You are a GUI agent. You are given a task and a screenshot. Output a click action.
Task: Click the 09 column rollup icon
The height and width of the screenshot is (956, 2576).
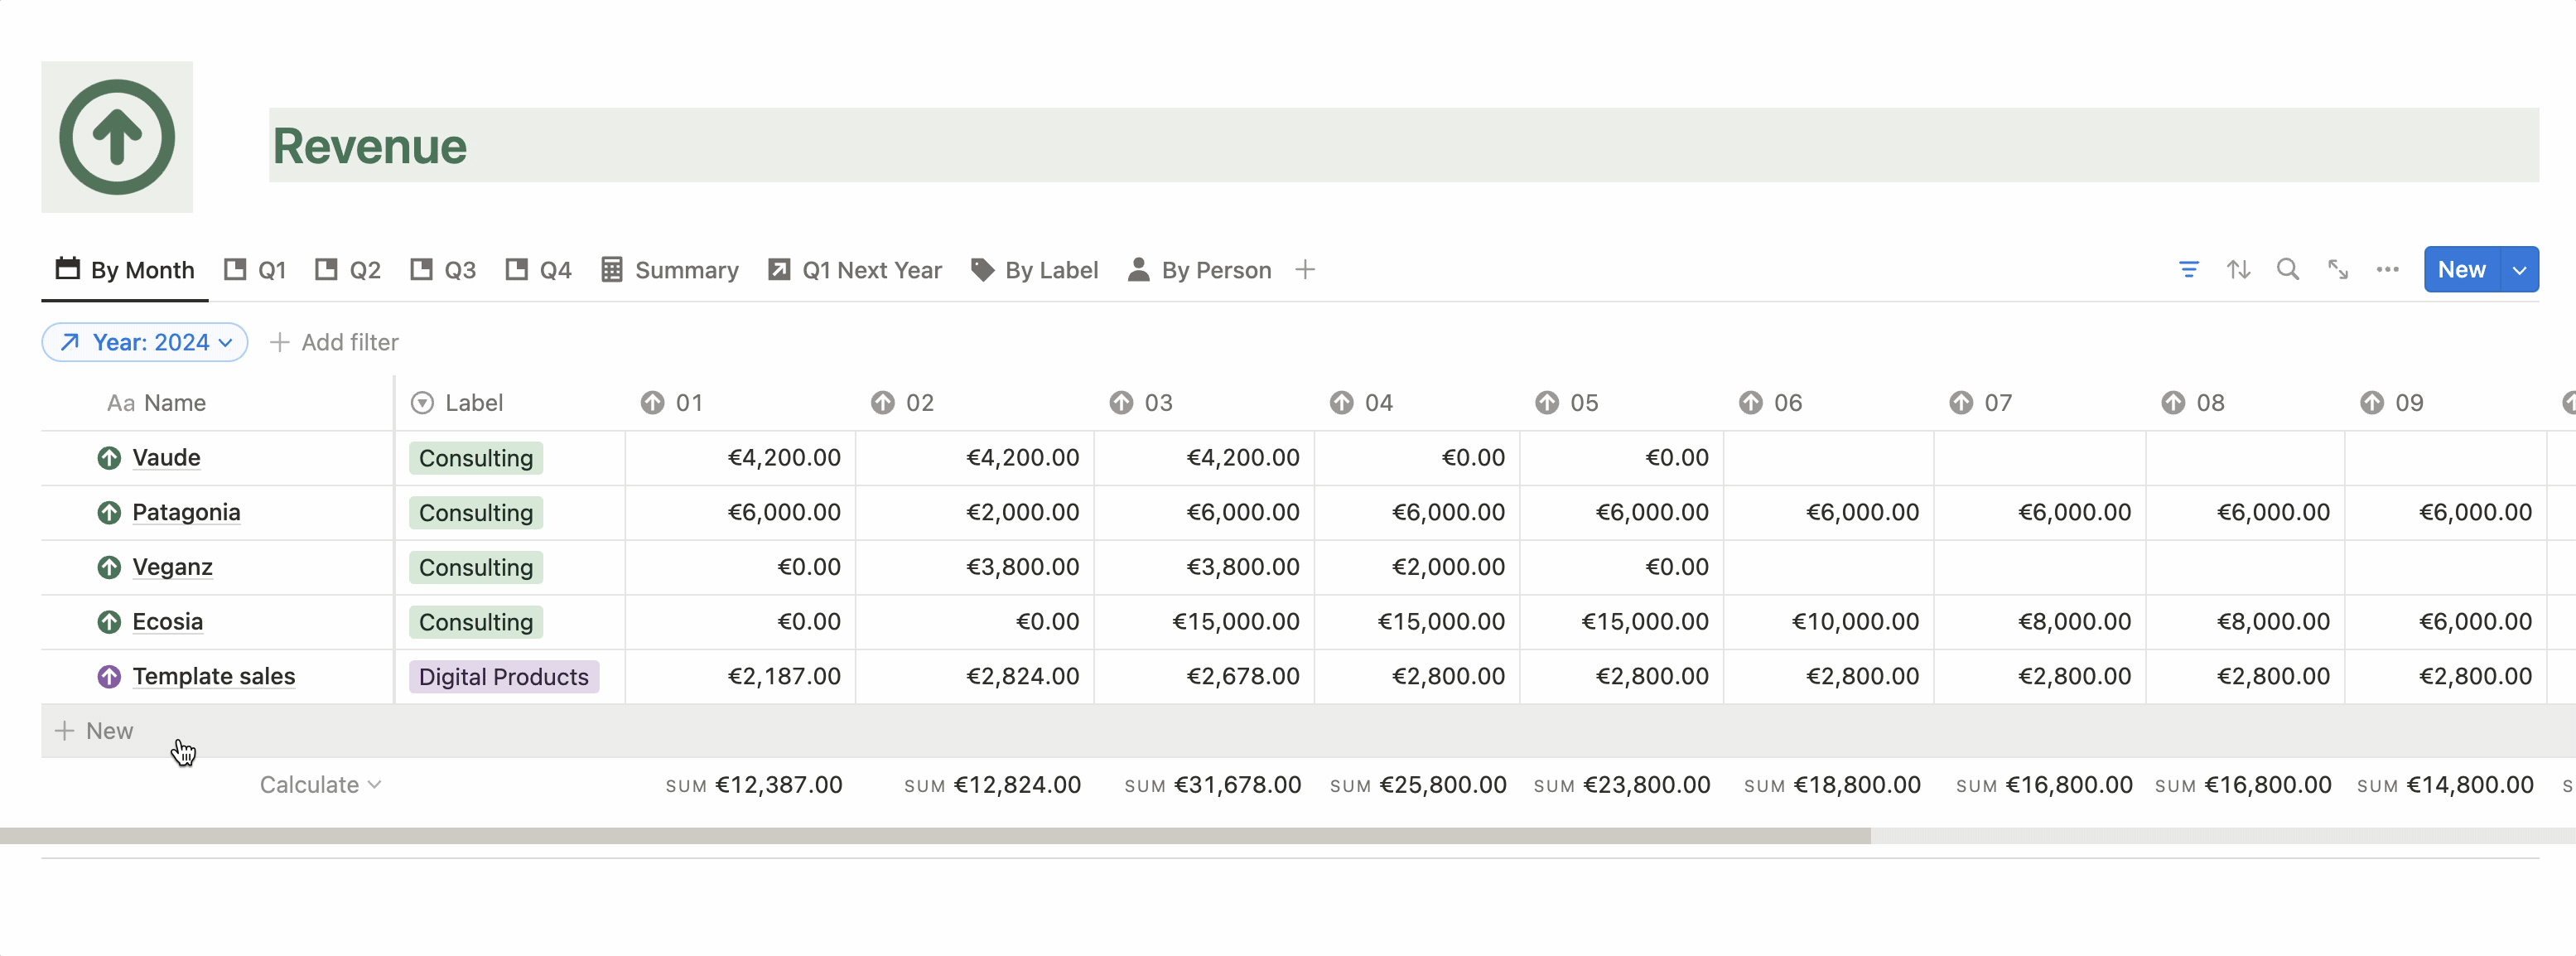click(x=2372, y=403)
